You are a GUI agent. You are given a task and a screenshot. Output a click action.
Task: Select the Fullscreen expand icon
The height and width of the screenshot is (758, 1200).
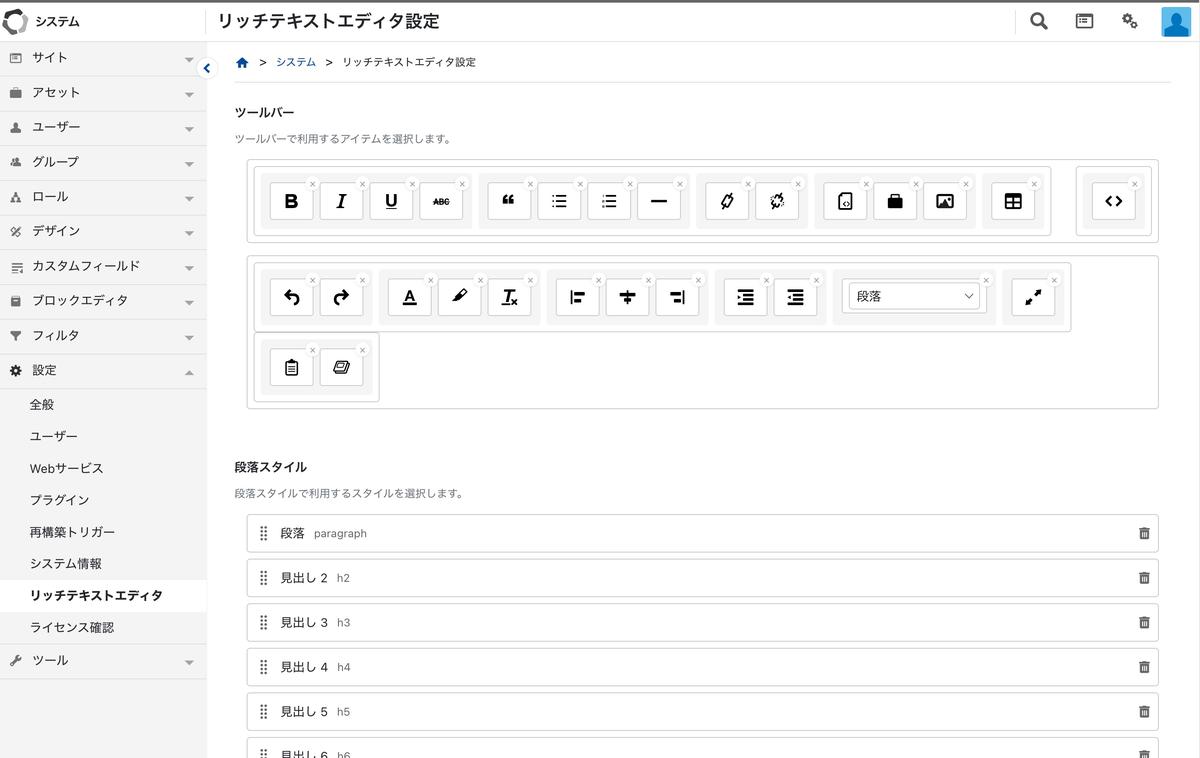tap(1033, 297)
